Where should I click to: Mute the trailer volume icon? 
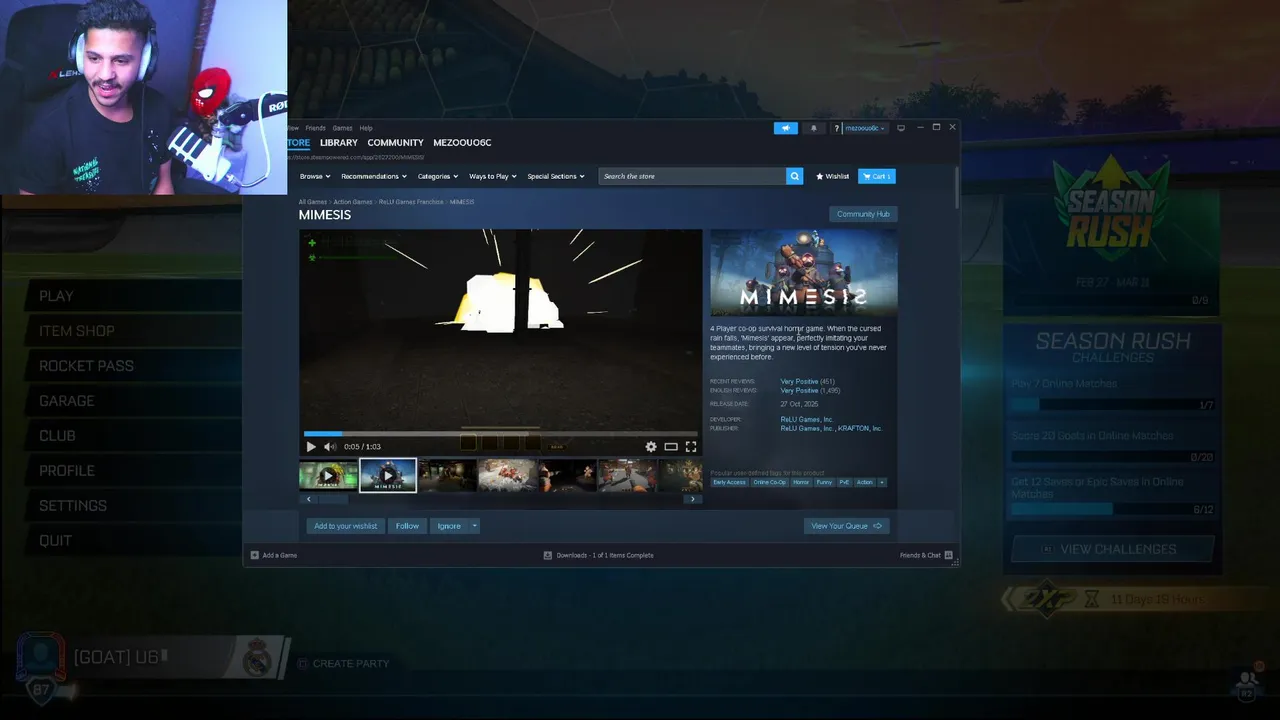[330, 447]
